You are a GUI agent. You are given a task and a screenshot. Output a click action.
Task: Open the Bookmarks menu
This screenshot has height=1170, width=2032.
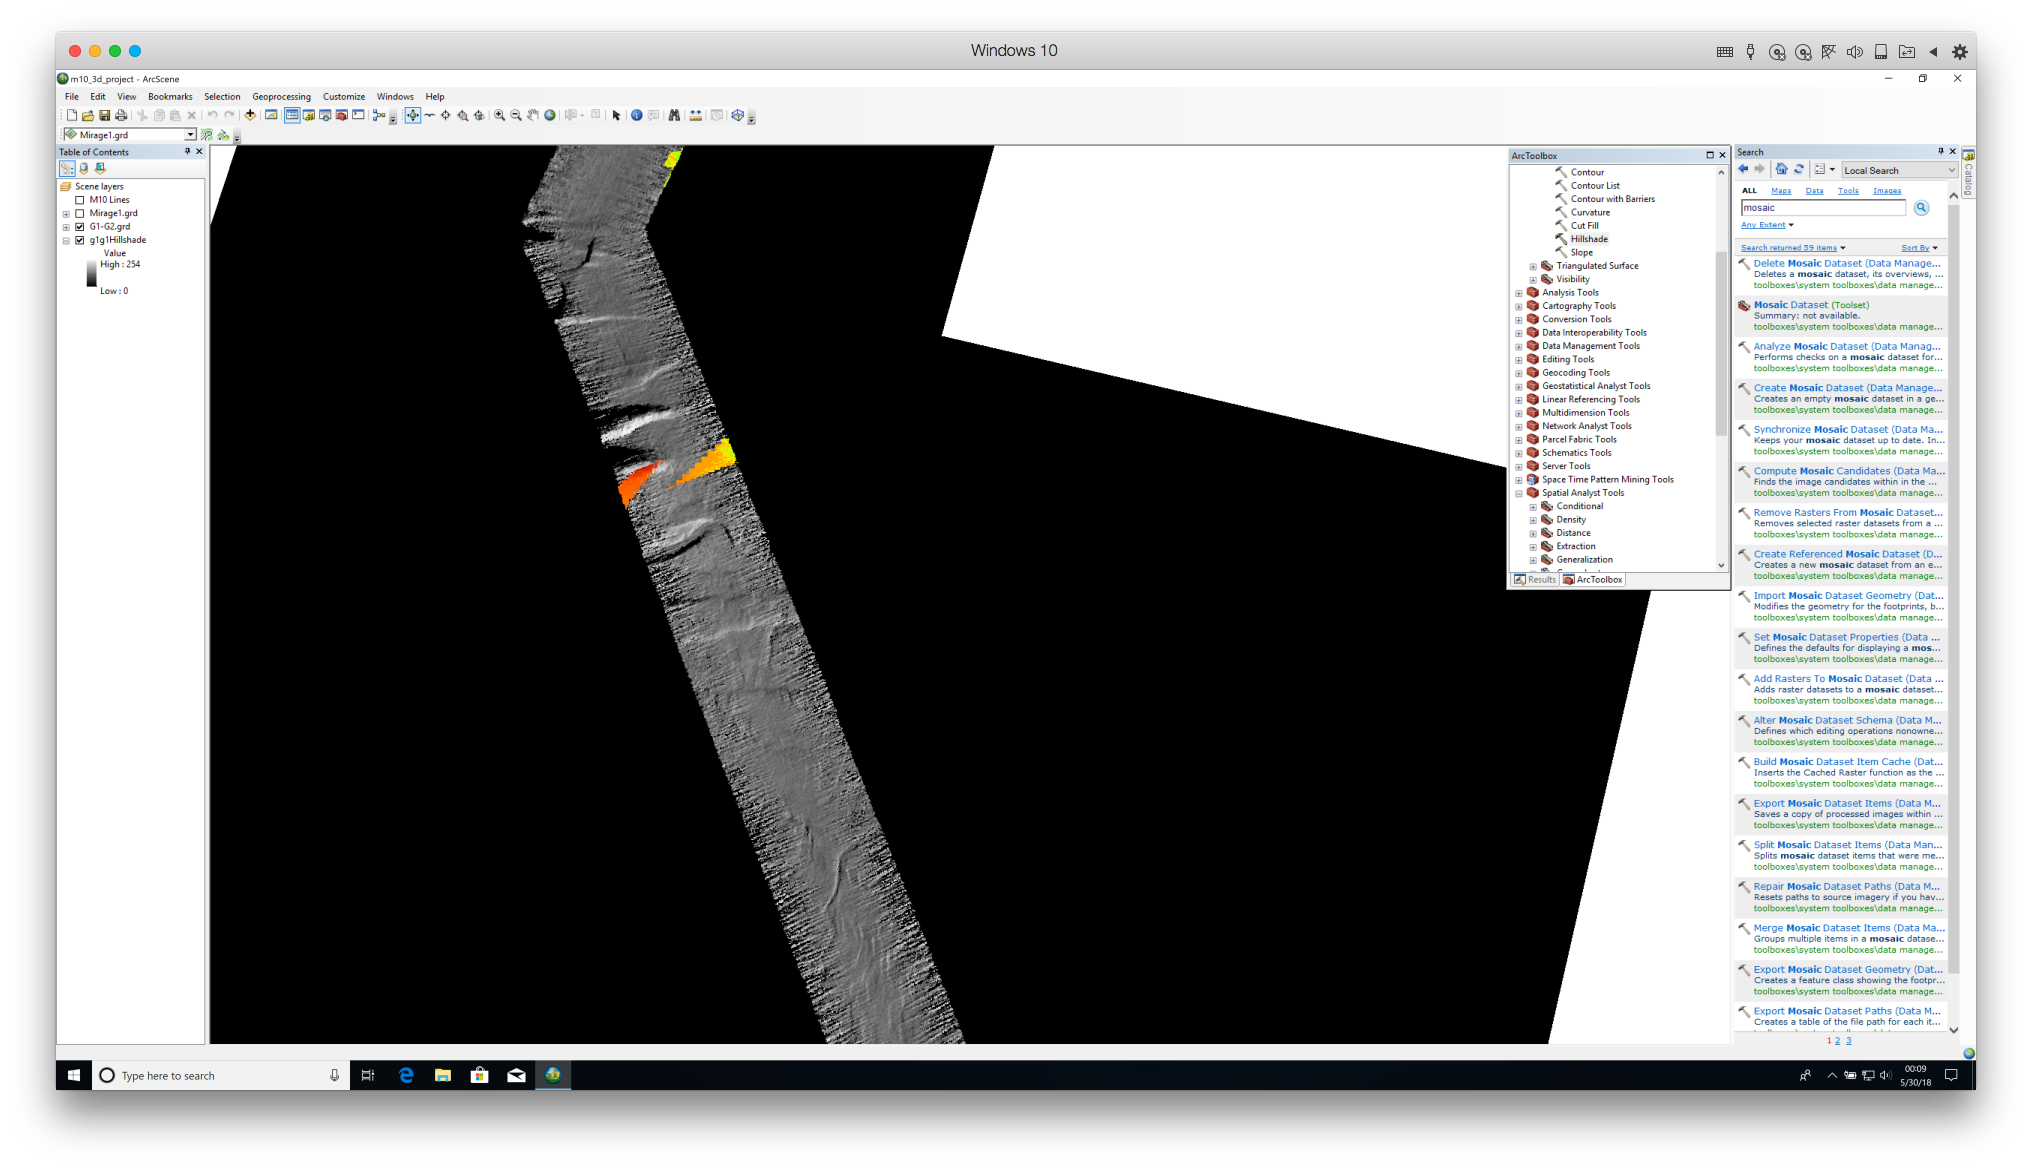pyautogui.click(x=170, y=97)
